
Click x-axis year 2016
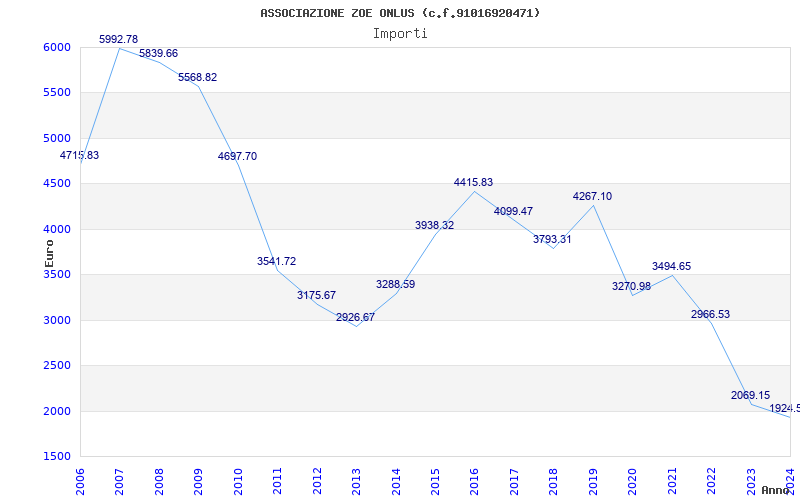[474, 481]
